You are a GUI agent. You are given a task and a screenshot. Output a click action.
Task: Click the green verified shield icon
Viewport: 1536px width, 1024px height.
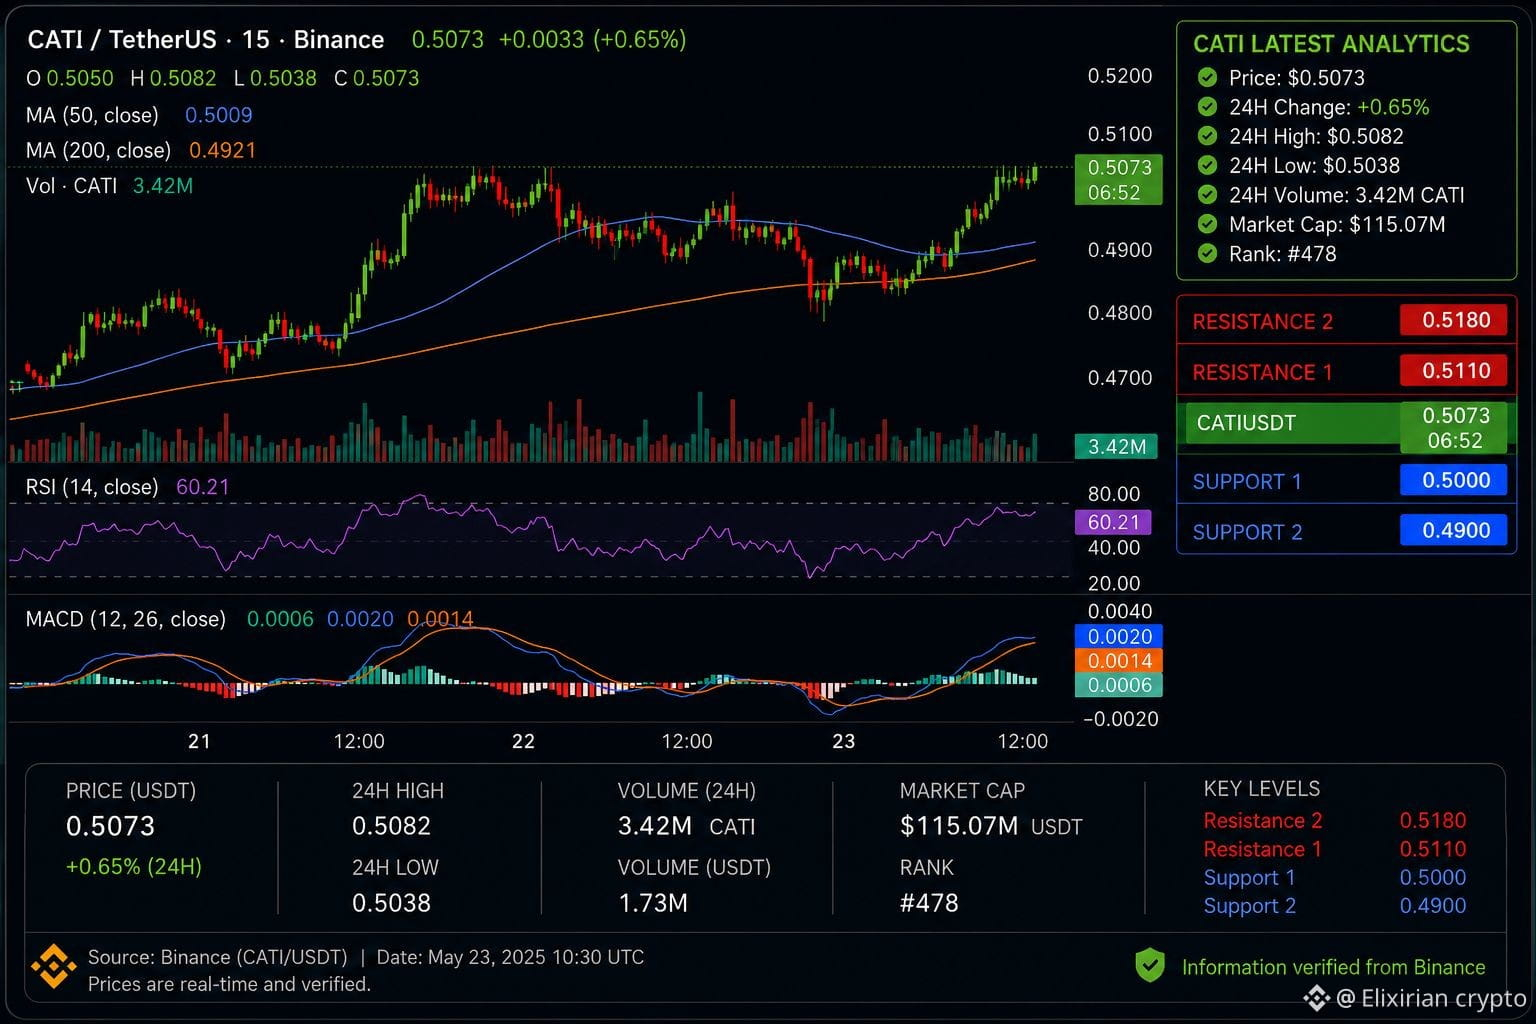(x=1150, y=966)
